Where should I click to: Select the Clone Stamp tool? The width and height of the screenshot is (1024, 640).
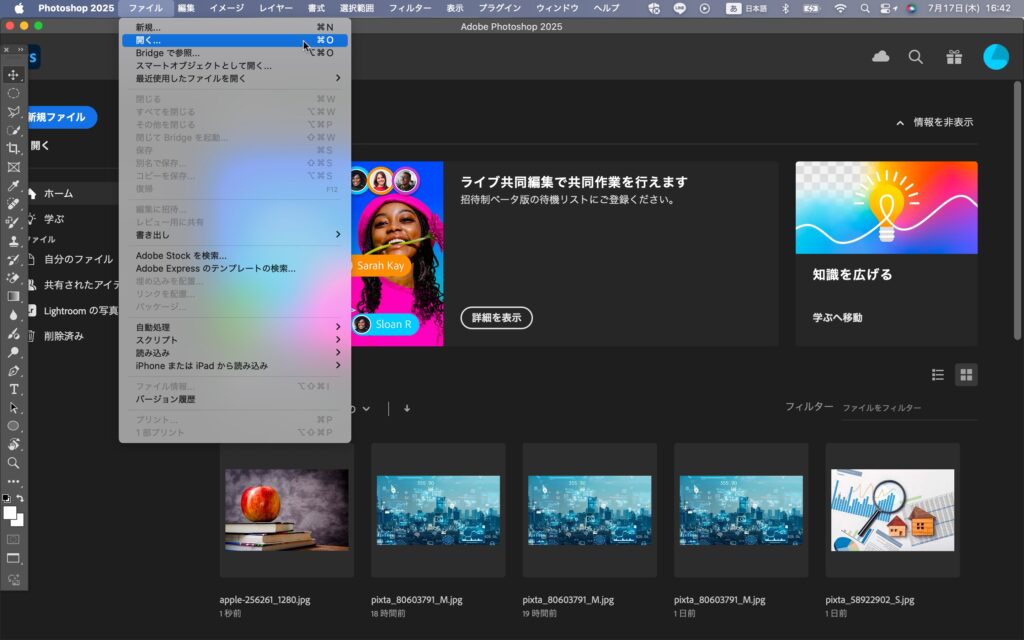point(13,241)
